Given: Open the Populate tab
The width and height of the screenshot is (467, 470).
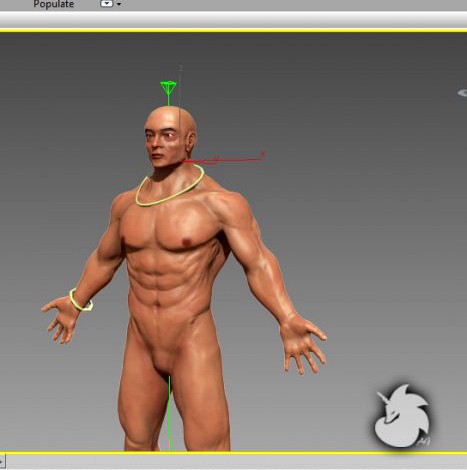Looking at the screenshot, I should pyautogui.click(x=54, y=4).
